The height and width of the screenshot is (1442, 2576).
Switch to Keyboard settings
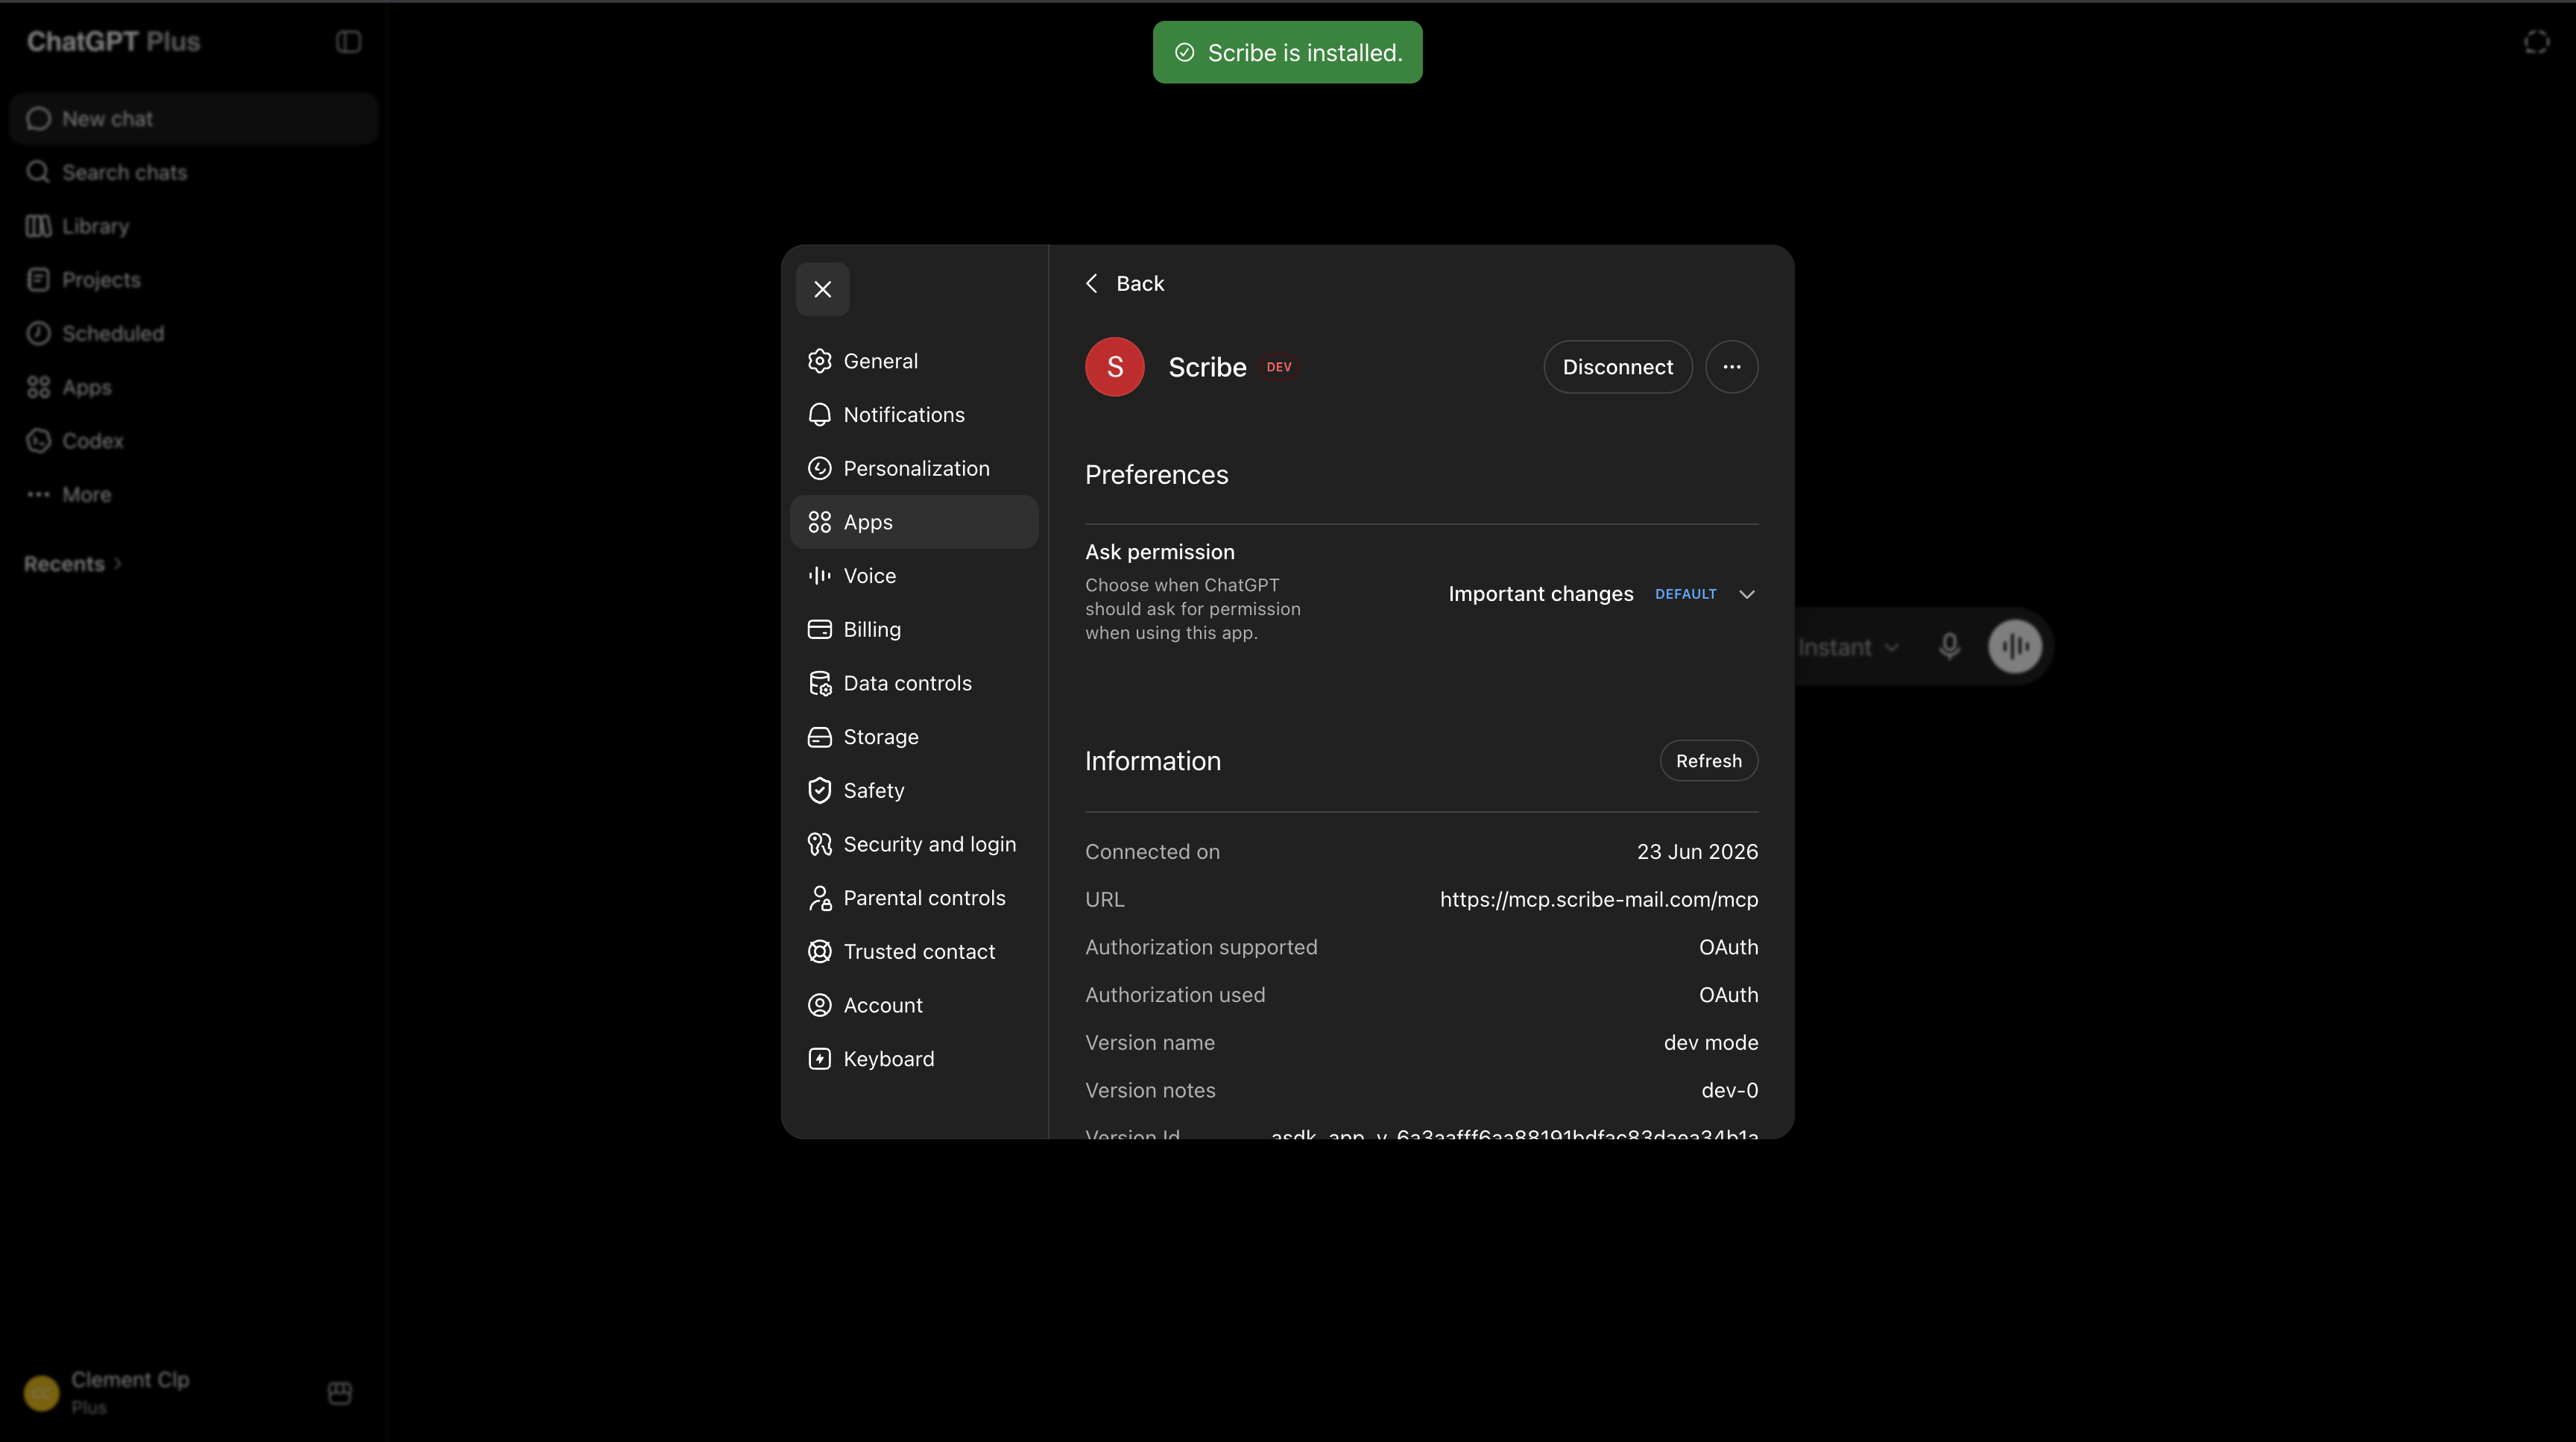click(914, 1059)
